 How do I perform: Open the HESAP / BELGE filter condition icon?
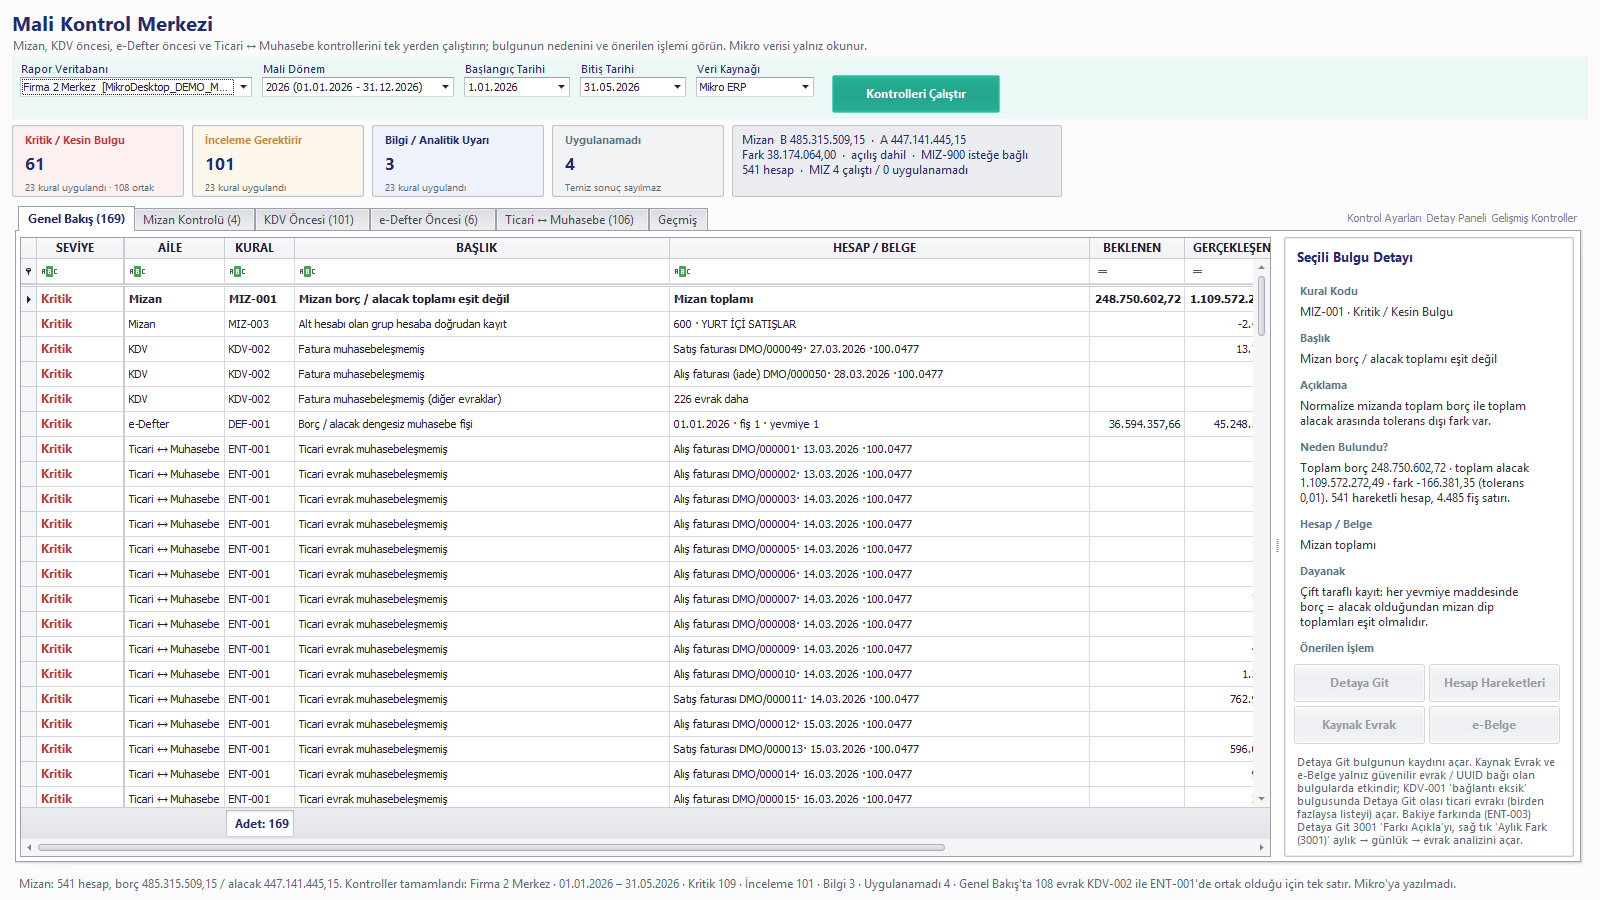tap(682, 272)
